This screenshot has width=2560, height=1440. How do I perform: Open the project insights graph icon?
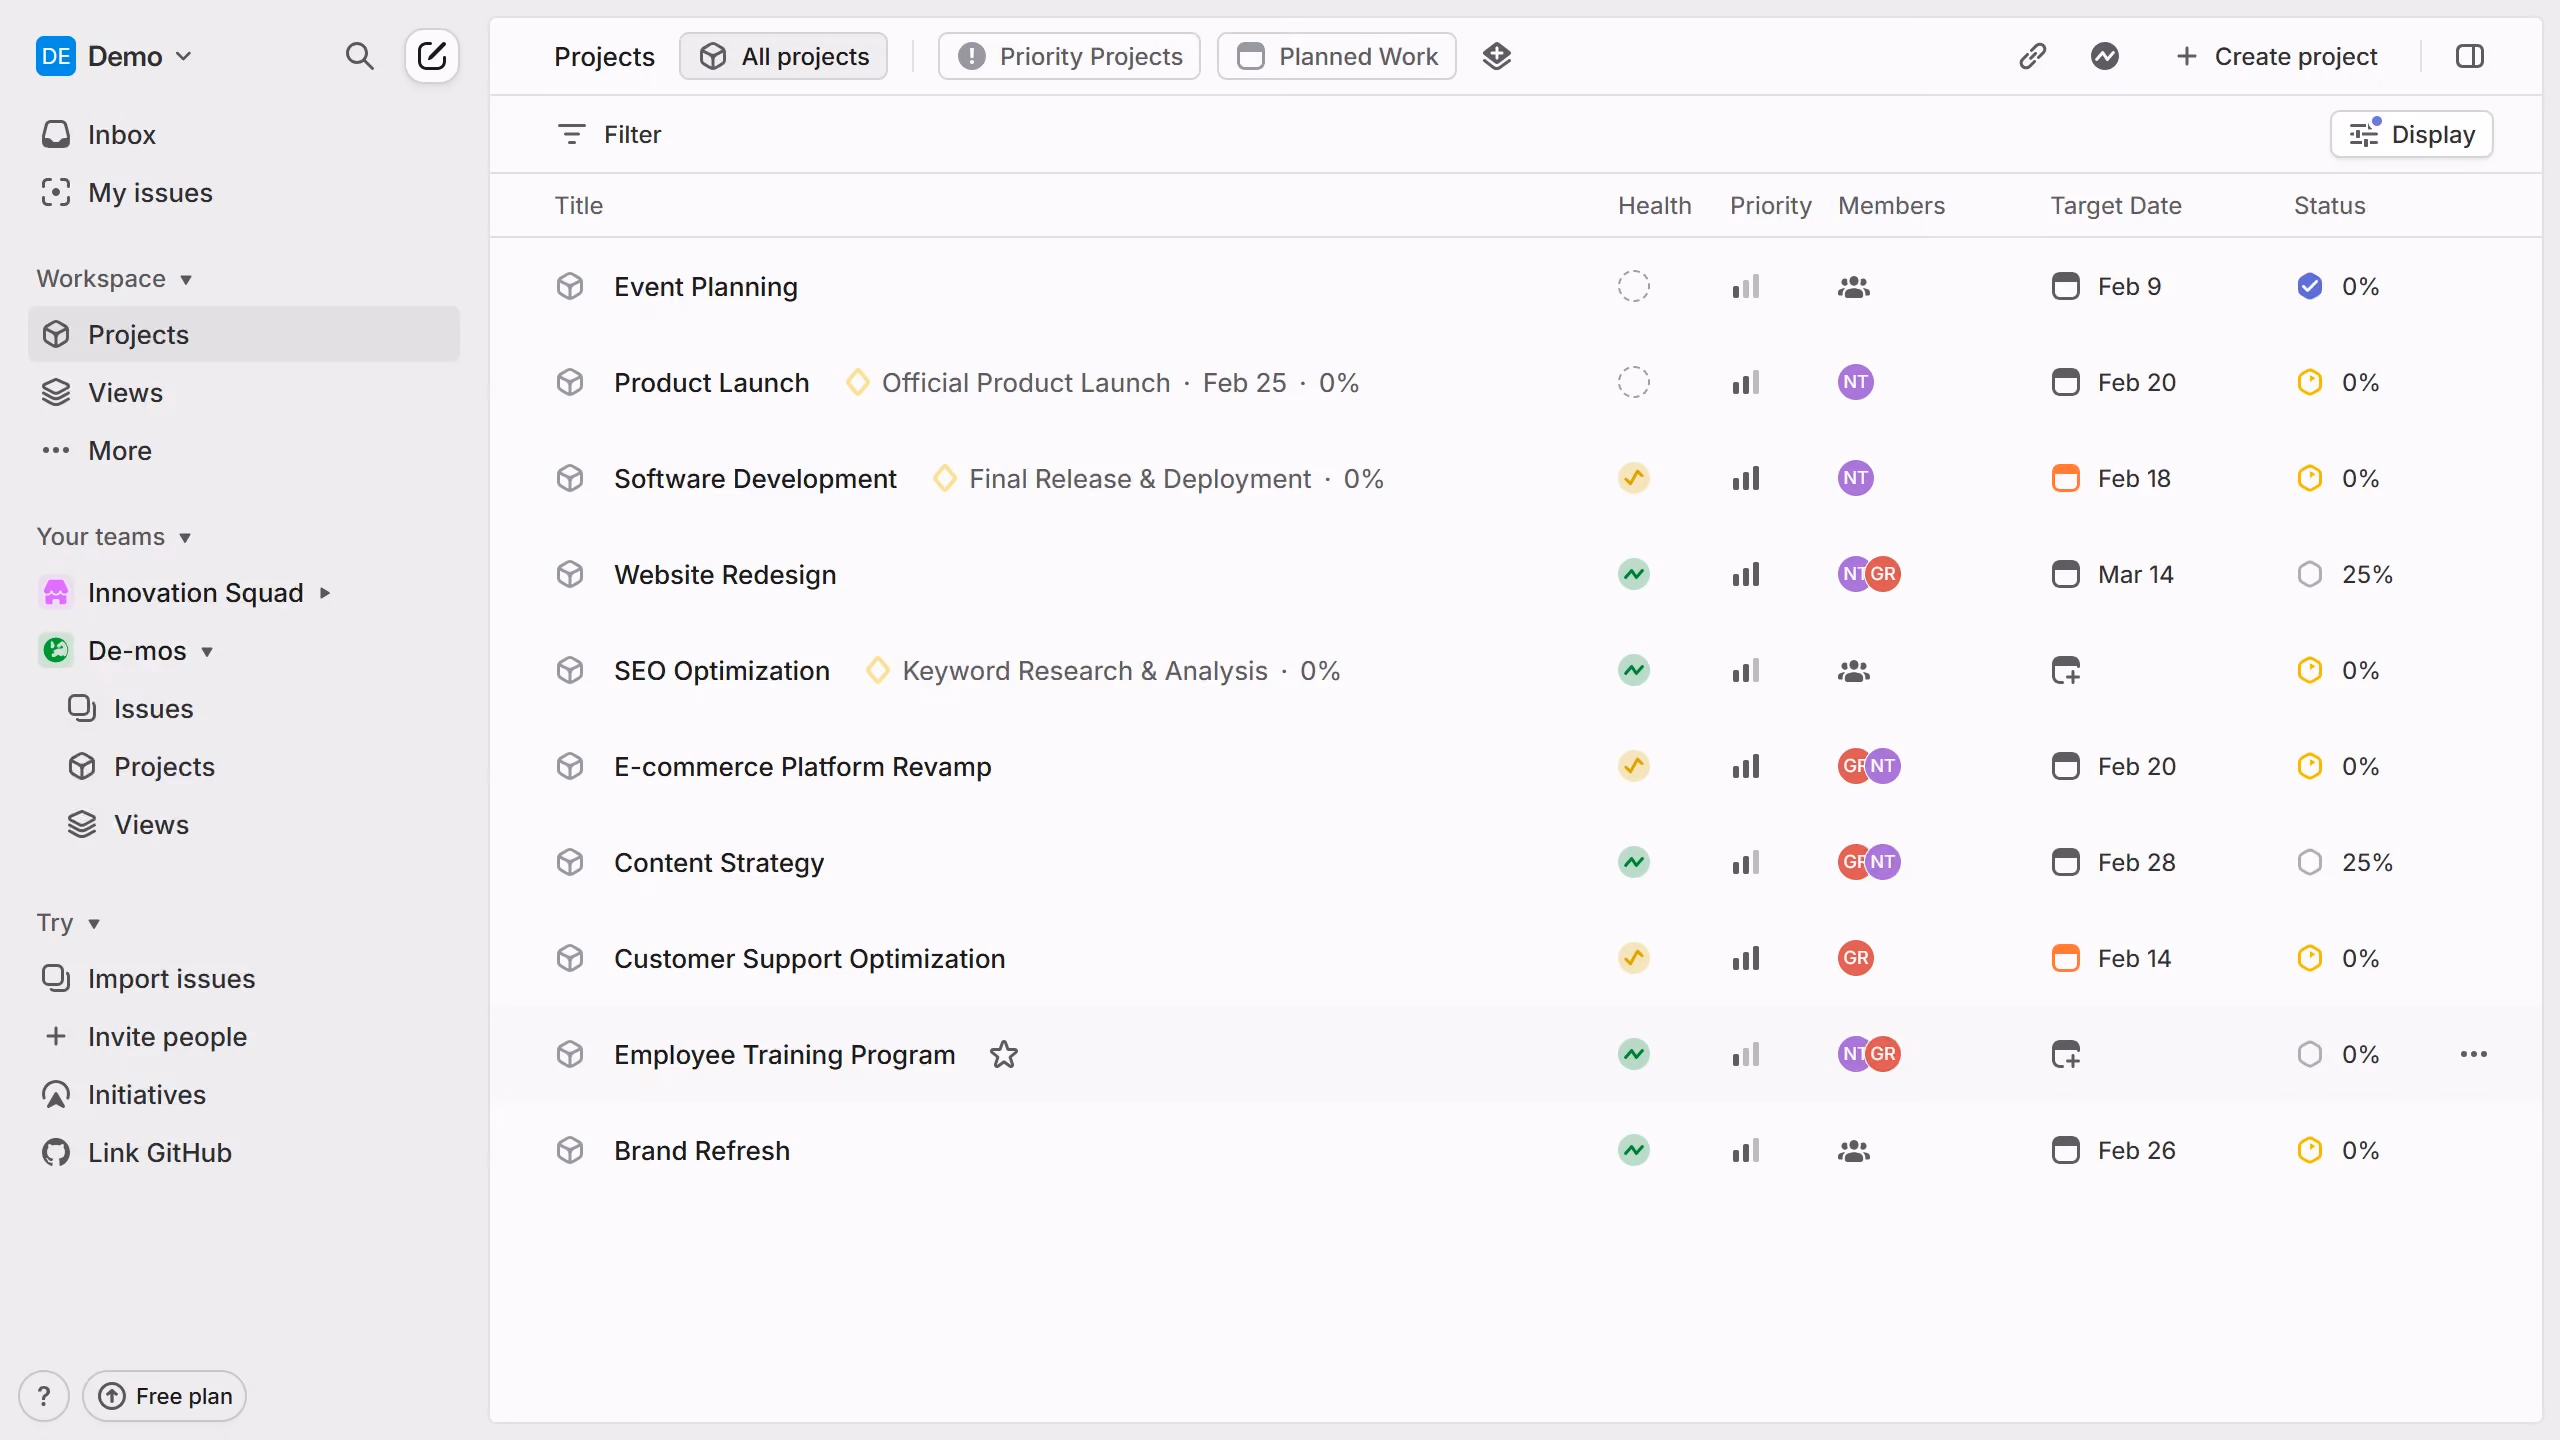pos(2105,56)
